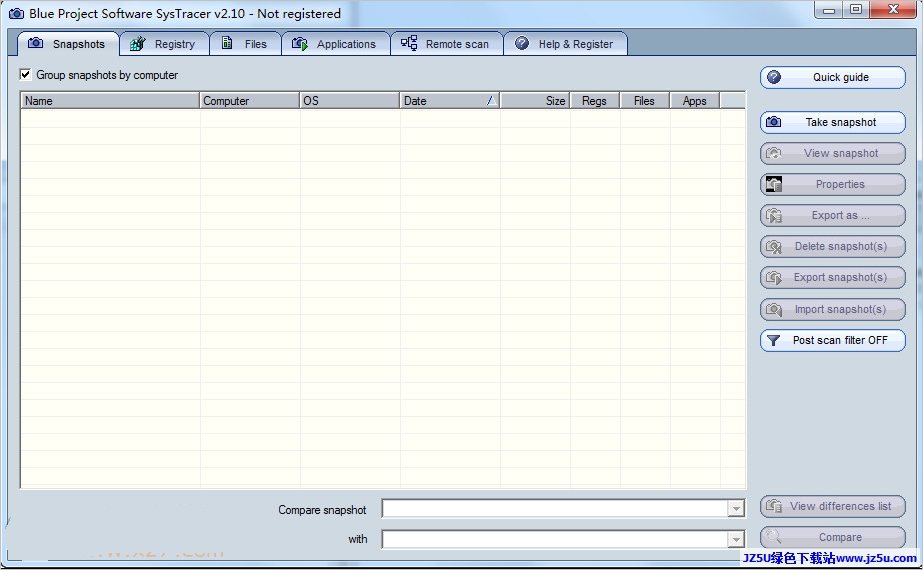923x570 pixels.
Task: Click the Files tab document icon
Action: tap(227, 43)
